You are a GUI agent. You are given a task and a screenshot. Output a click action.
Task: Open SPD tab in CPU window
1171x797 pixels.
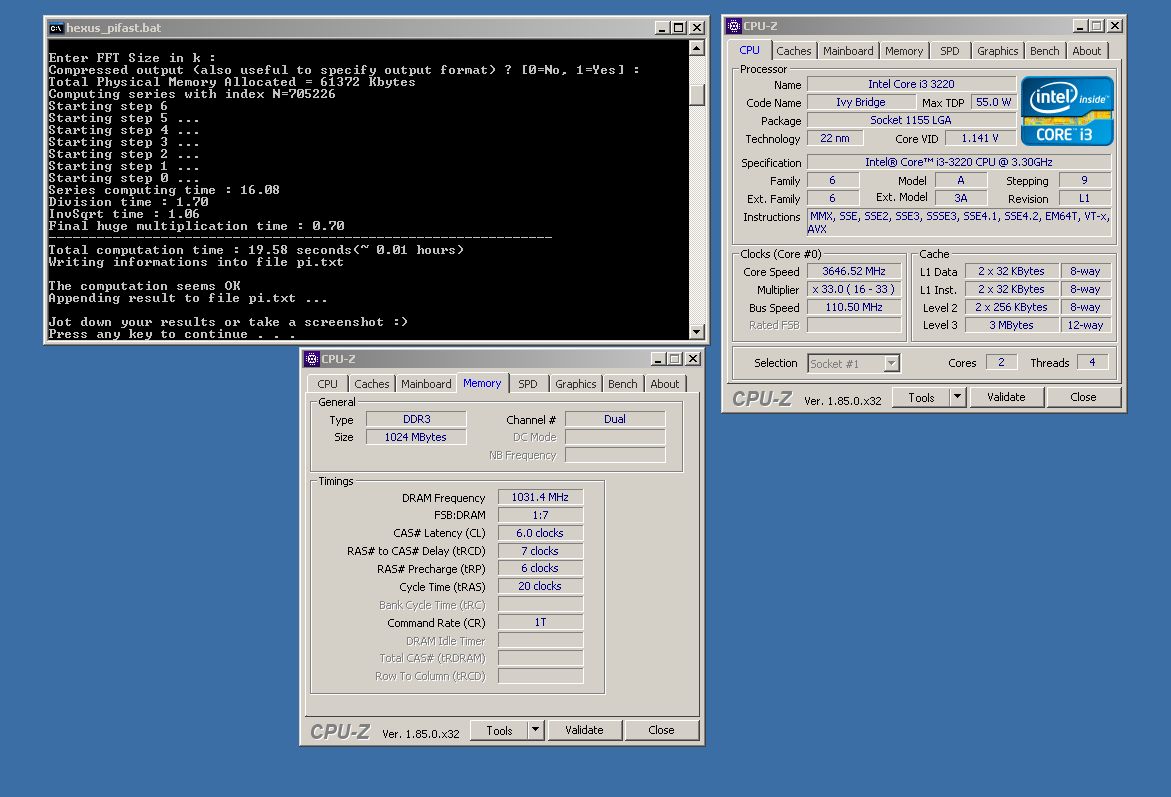(x=949, y=51)
